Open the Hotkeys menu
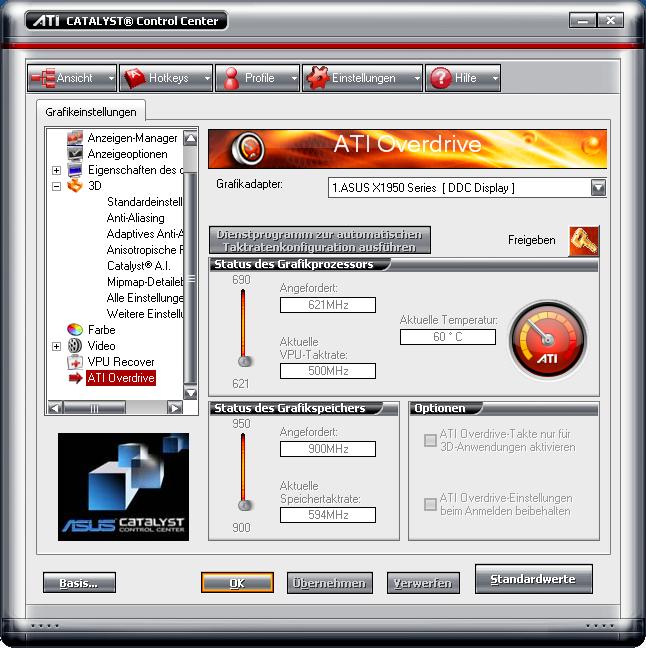Viewport: 646px width, 648px height. [166, 78]
